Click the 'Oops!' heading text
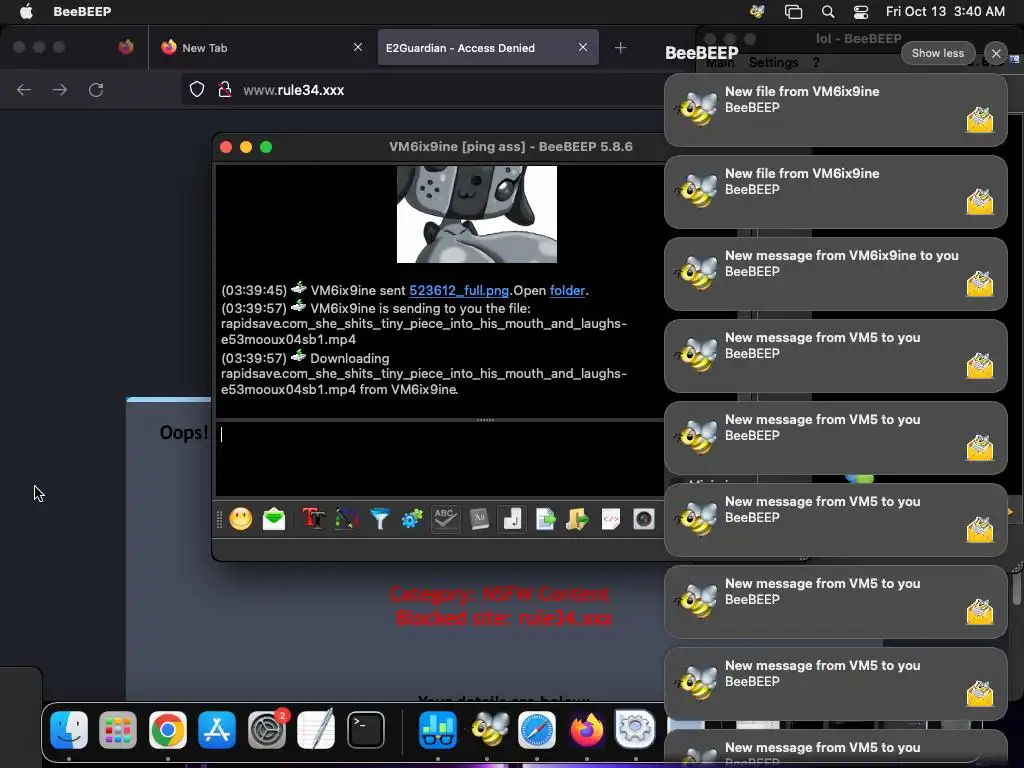The height and width of the screenshot is (768, 1024). coord(184,432)
